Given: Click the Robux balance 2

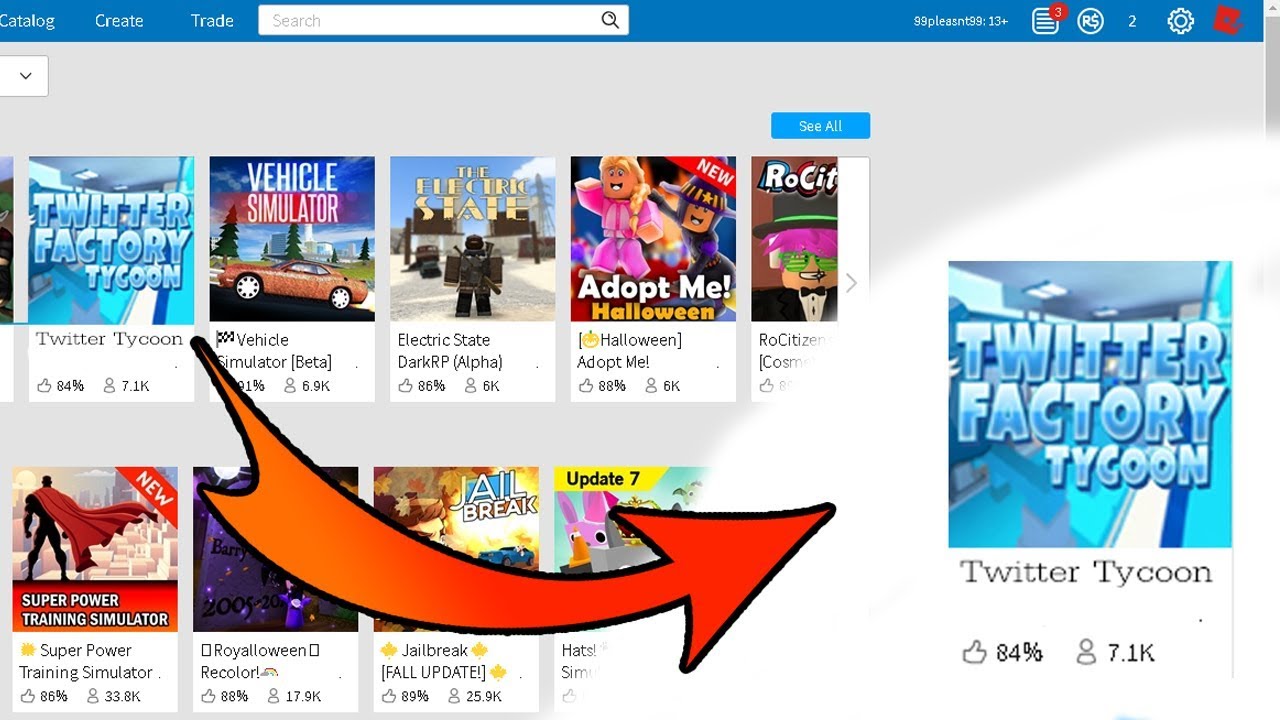Looking at the screenshot, I should [x=1132, y=21].
